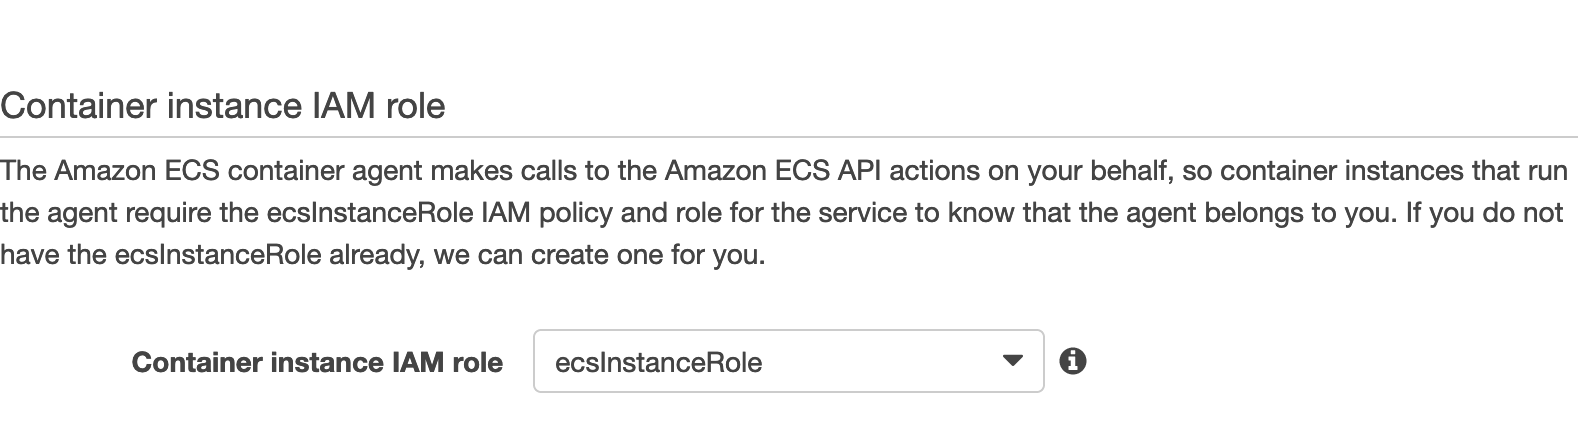The height and width of the screenshot is (429, 1578).
Task: Click the info icon beside the role dropdown
Action: (x=1072, y=361)
